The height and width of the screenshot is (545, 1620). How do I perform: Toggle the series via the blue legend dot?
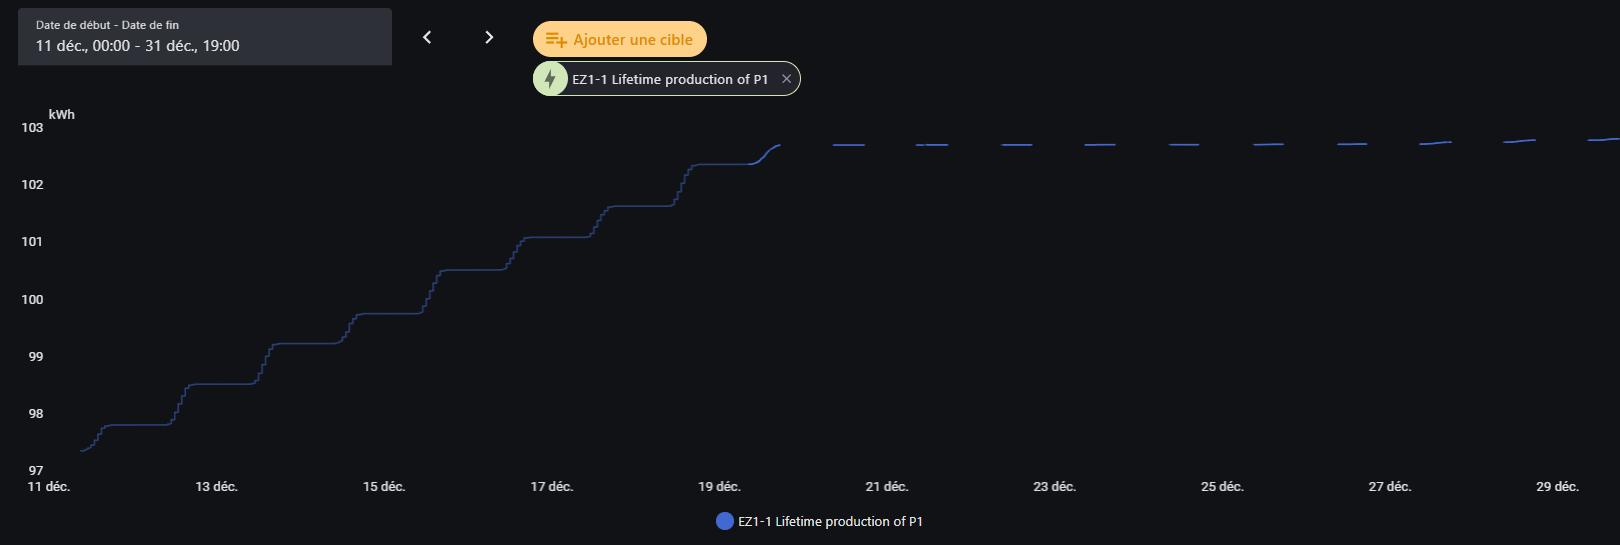(725, 521)
